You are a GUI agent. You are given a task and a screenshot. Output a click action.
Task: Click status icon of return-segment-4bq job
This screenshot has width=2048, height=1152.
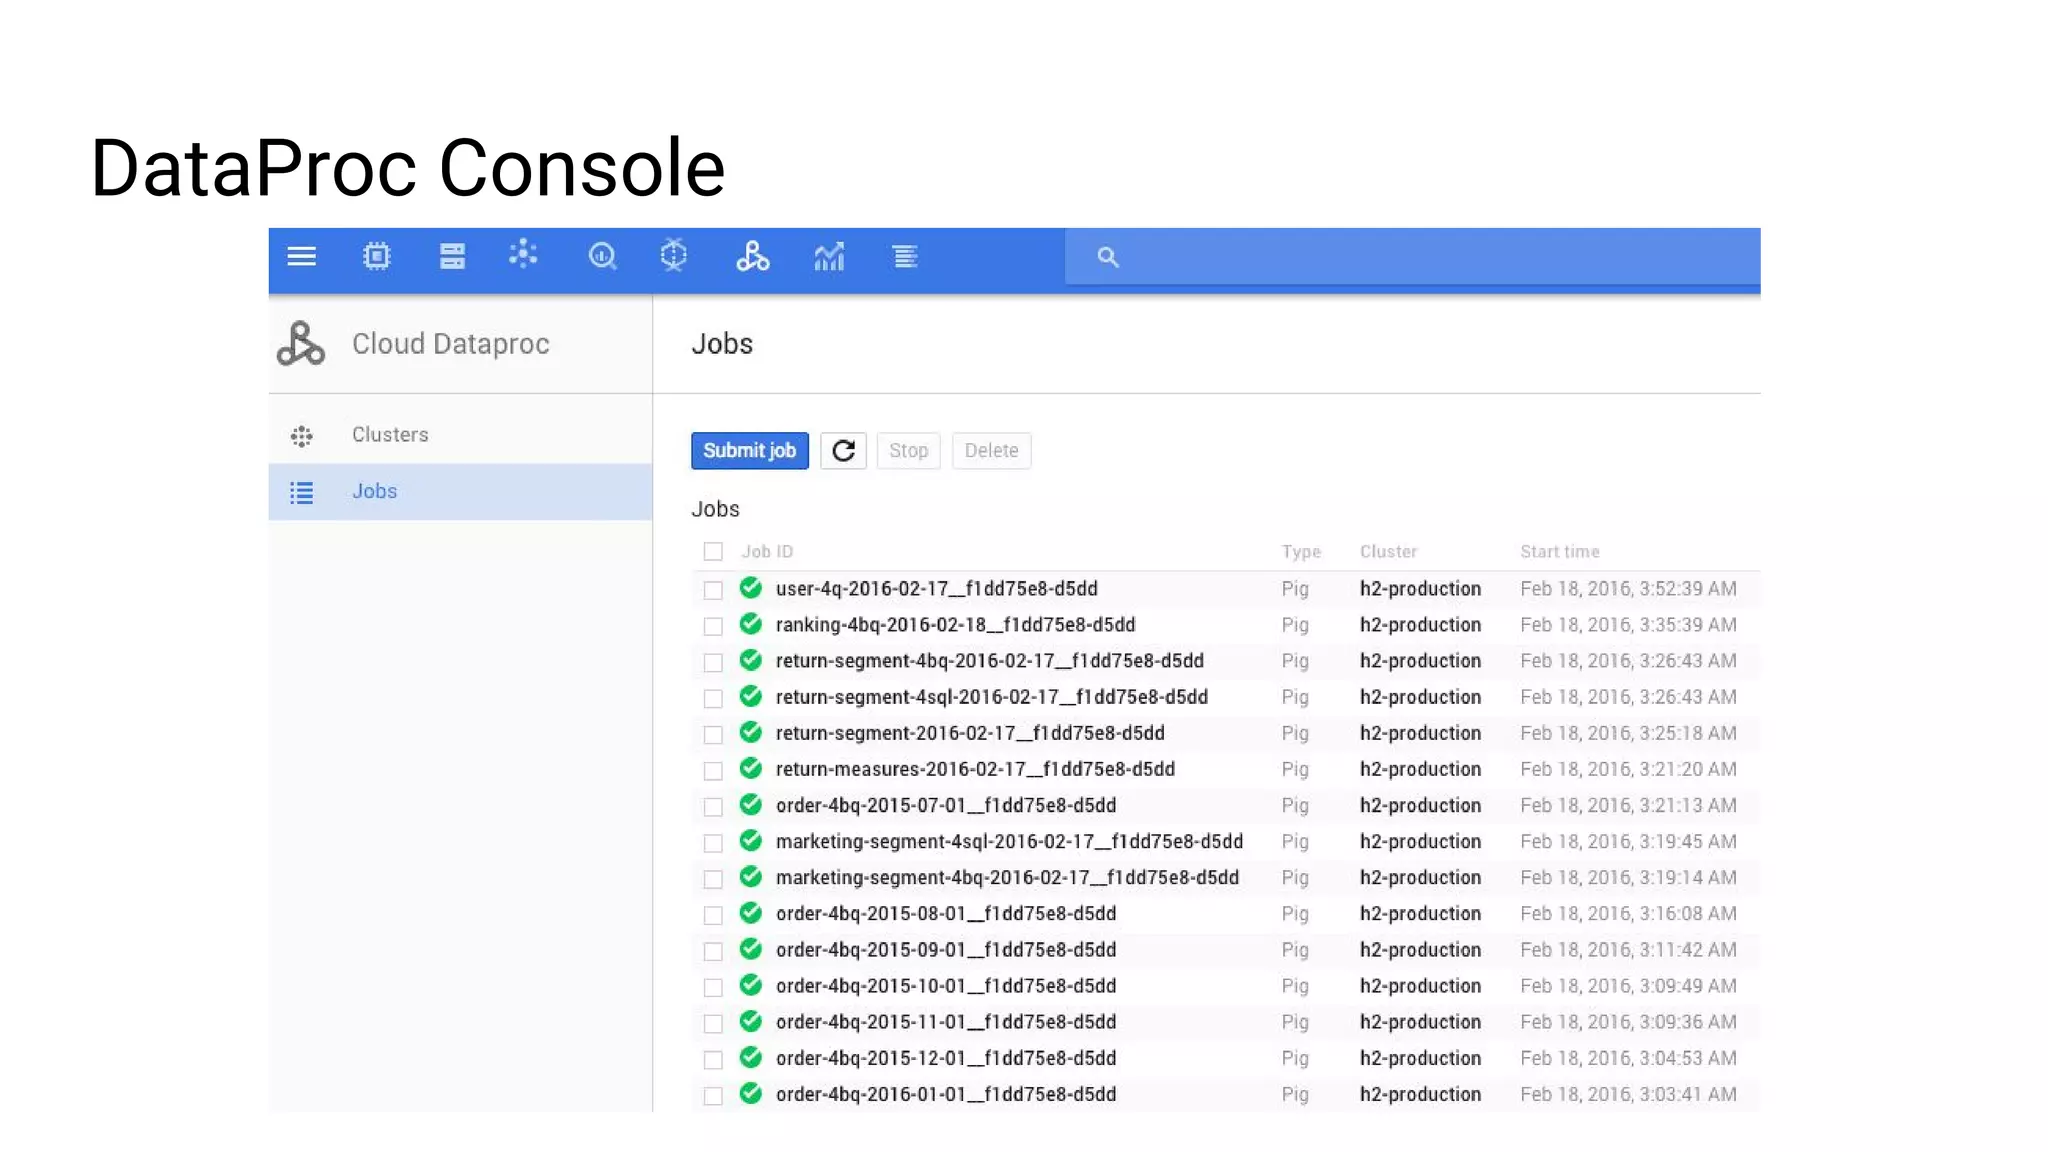[x=751, y=660]
